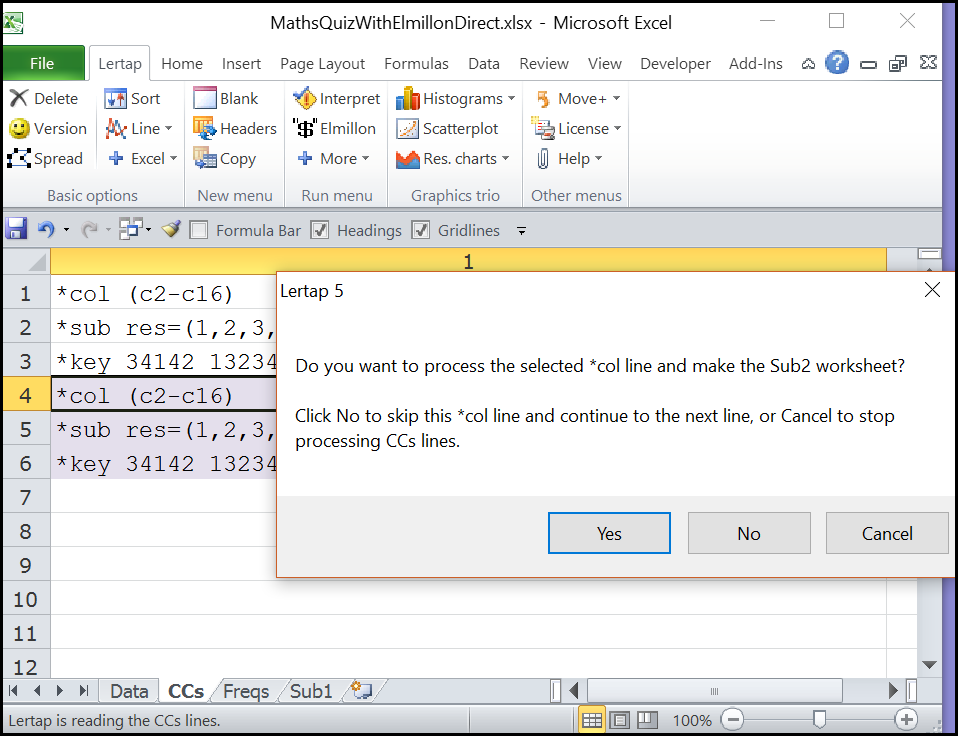Undo the last action

(x=46, y=230)
